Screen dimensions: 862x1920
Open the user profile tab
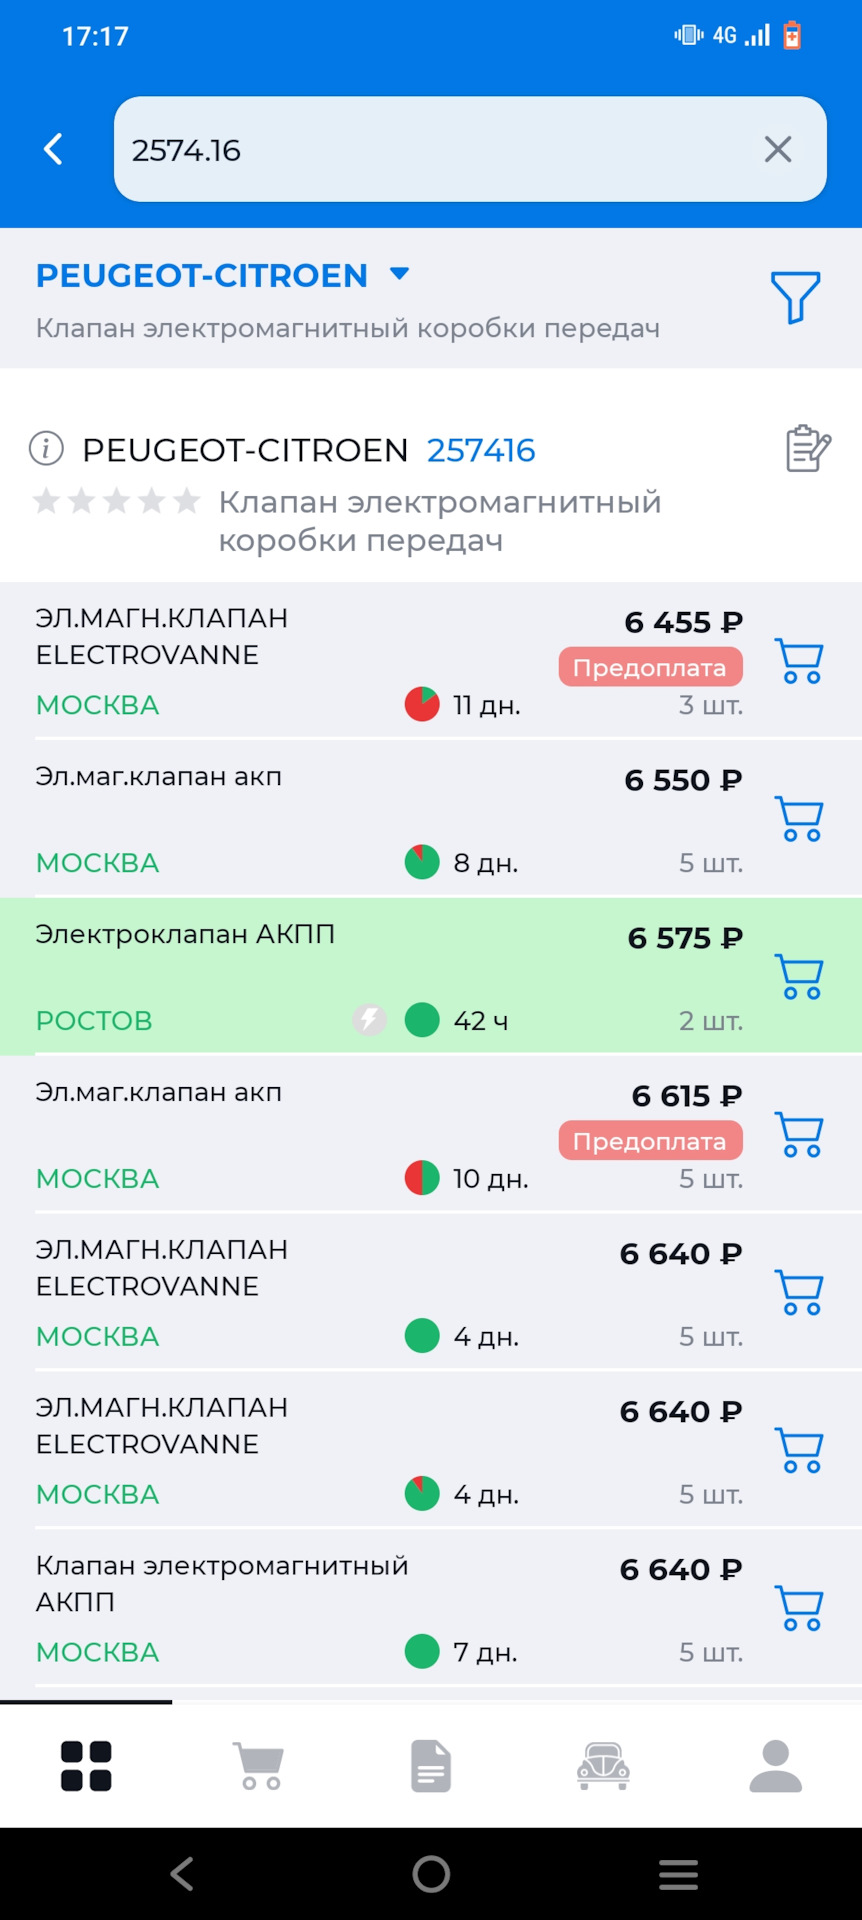pyautogui.click(x=775, y=1766)
